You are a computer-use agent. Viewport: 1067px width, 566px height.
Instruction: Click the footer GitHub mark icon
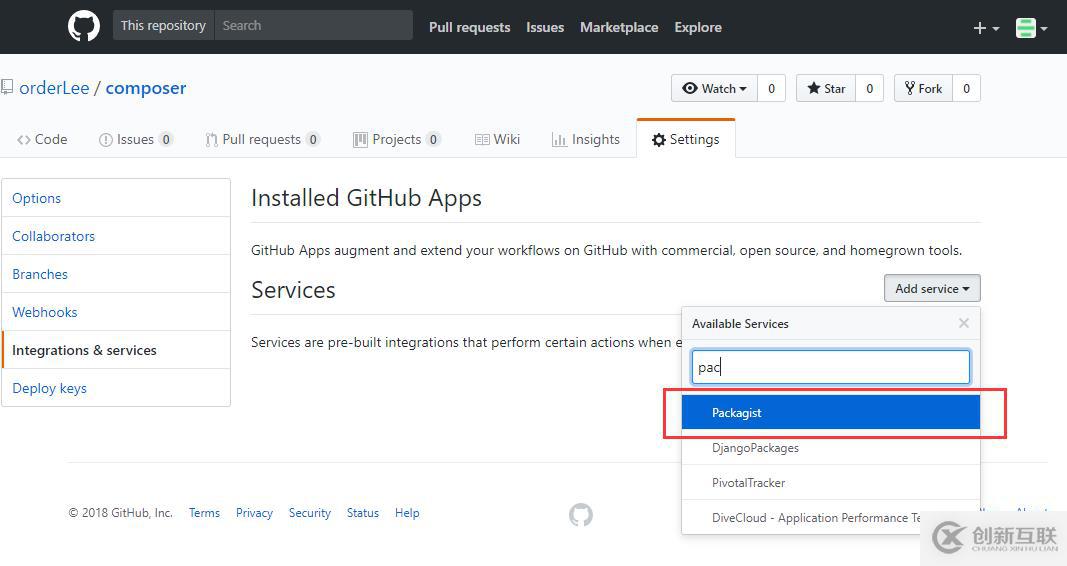pyautogui.click(x=581, y=515)
